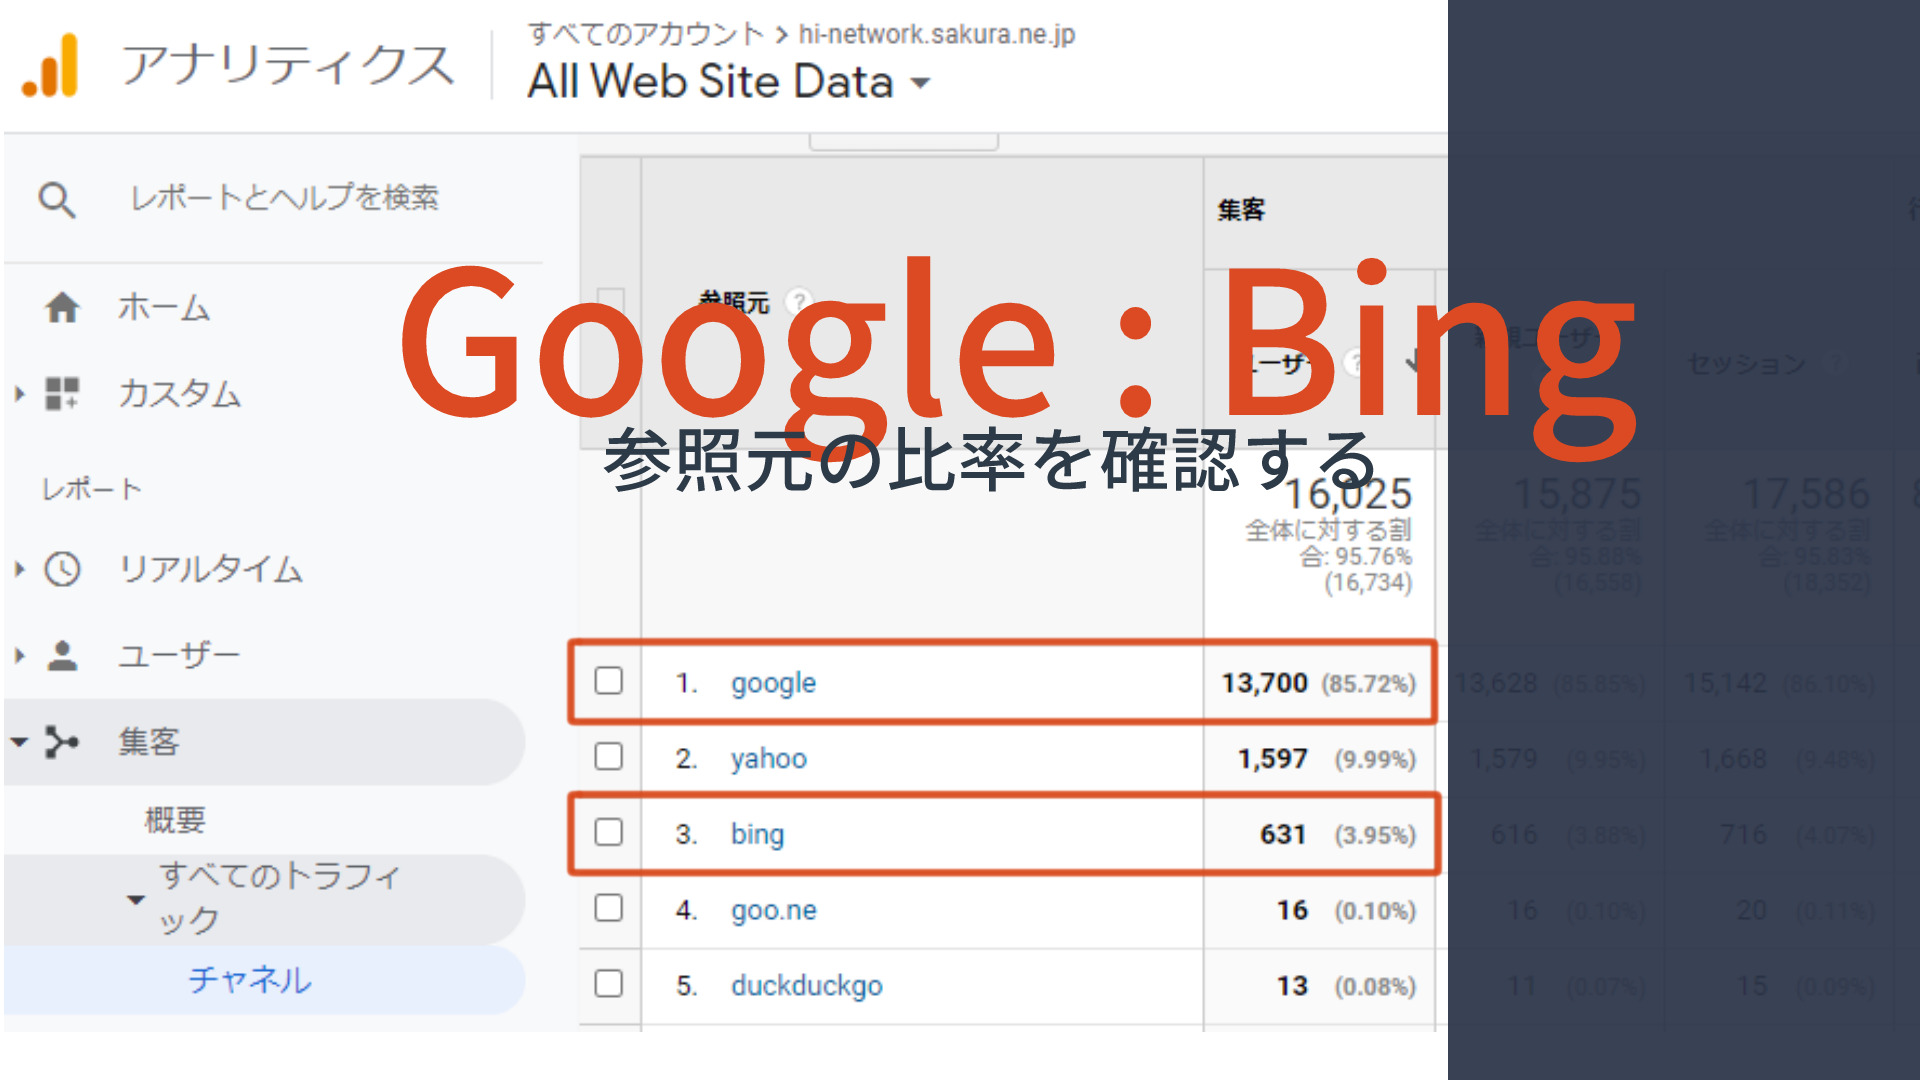Image resolution: width=1920 pixels, height=1080 pixels.
Task: Select the Custom dashboard grid icon
Action: tap(62, 393)
